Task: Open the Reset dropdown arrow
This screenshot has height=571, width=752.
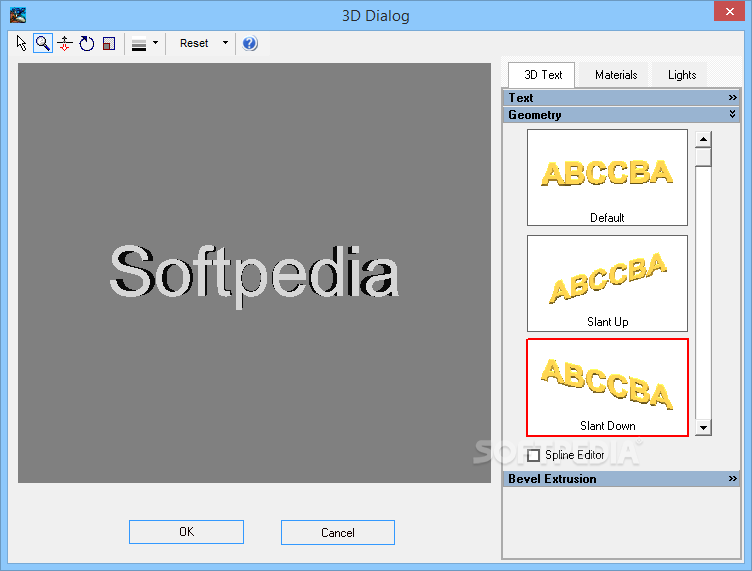Action: [x=225, y=43]
